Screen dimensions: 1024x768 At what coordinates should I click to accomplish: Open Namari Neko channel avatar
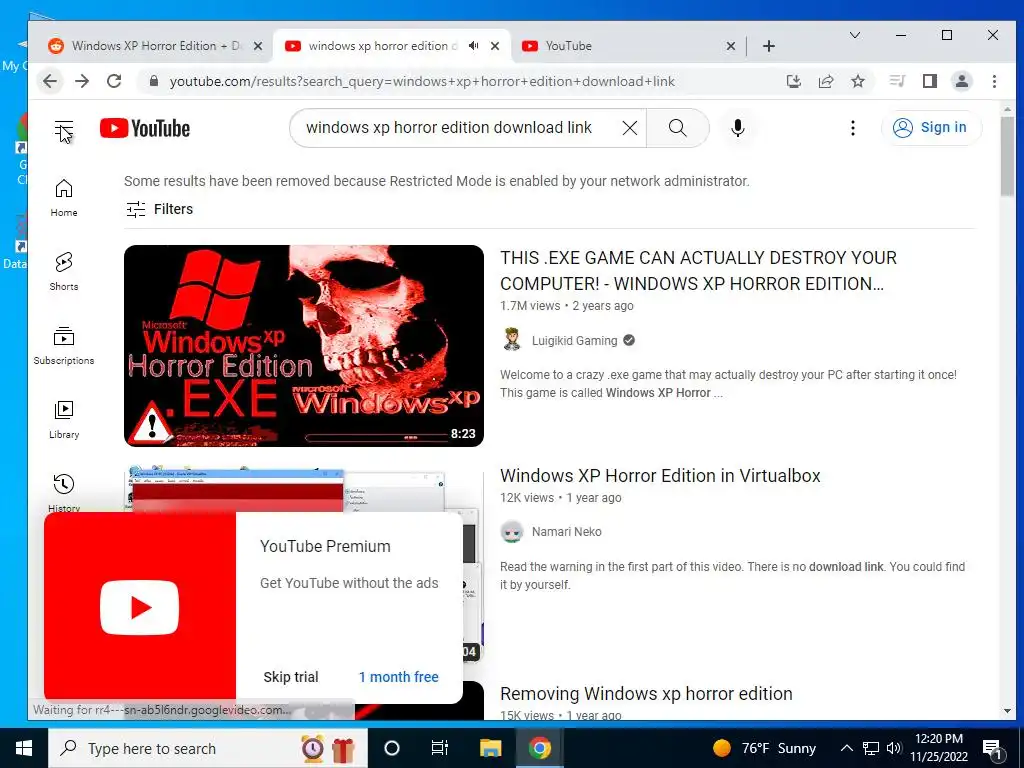(x=512, y=532)
